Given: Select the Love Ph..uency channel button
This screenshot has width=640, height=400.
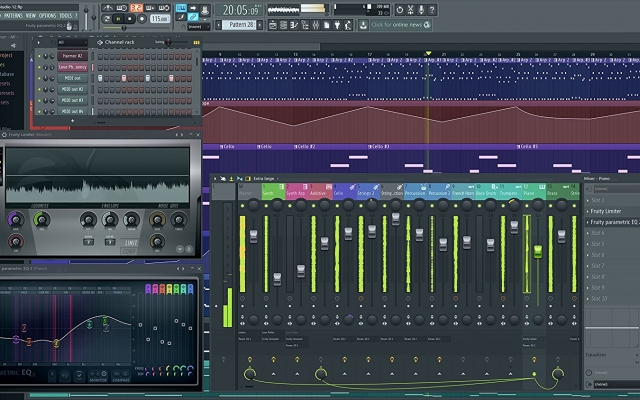Looking at the screenshot, I should click(x=73, y=67).
